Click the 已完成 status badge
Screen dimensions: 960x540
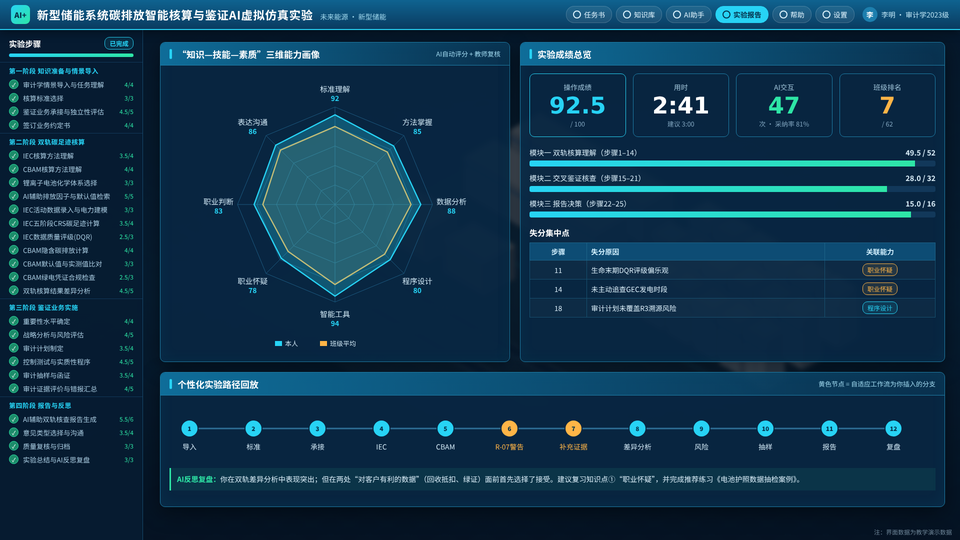[x=119, y=43]
